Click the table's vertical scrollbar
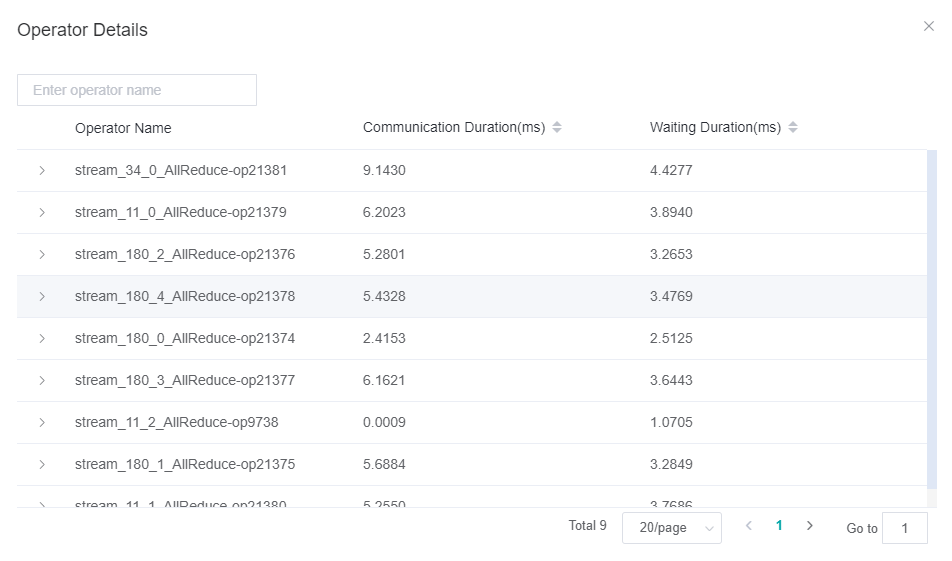The image size is (952, 561). point(932,320)
